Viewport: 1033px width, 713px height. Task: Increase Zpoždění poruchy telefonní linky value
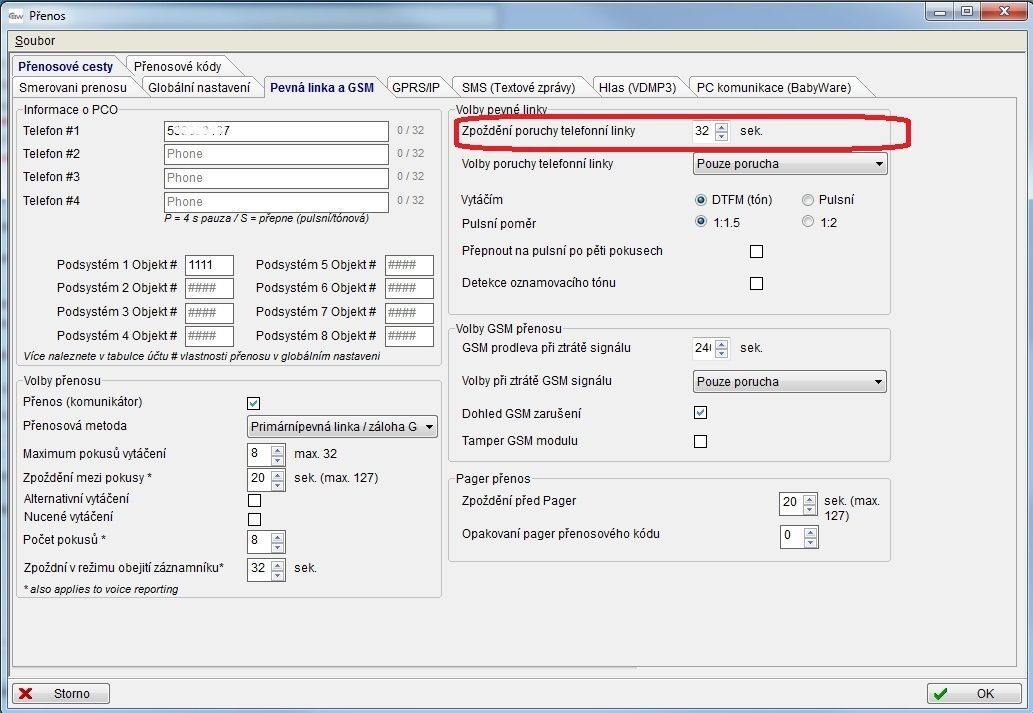coord(722,127)
